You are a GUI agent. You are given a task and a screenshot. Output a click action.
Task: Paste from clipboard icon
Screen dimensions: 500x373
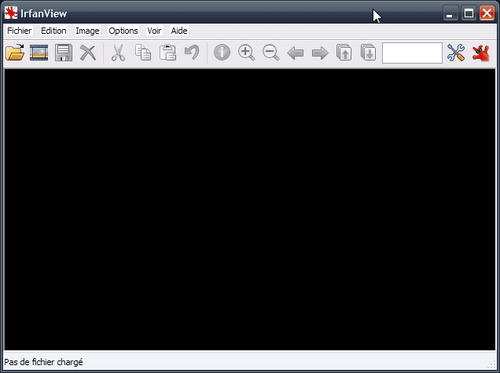(x=168, y=53)
